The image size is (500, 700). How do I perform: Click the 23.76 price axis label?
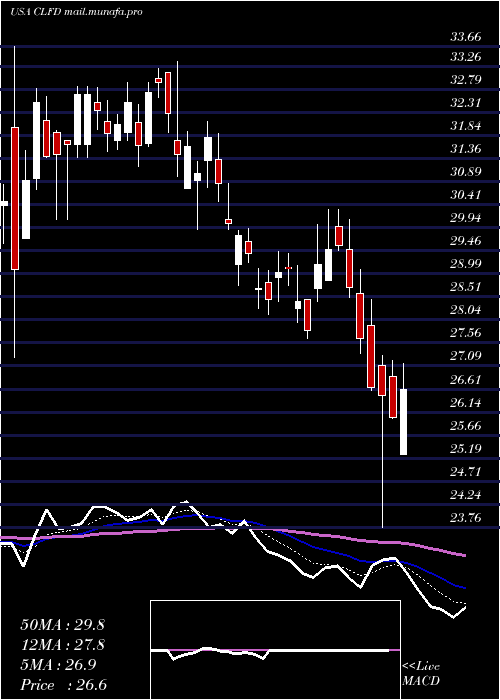click(x=466, y=518)
